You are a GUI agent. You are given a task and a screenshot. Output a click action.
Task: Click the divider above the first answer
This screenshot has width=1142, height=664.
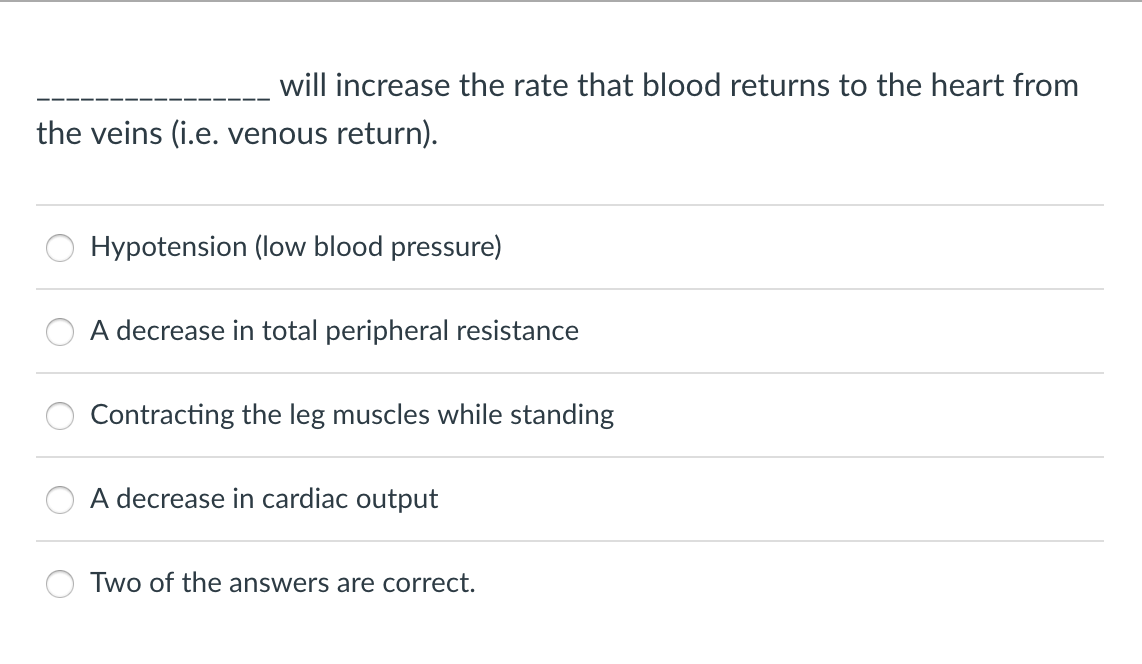570,205
